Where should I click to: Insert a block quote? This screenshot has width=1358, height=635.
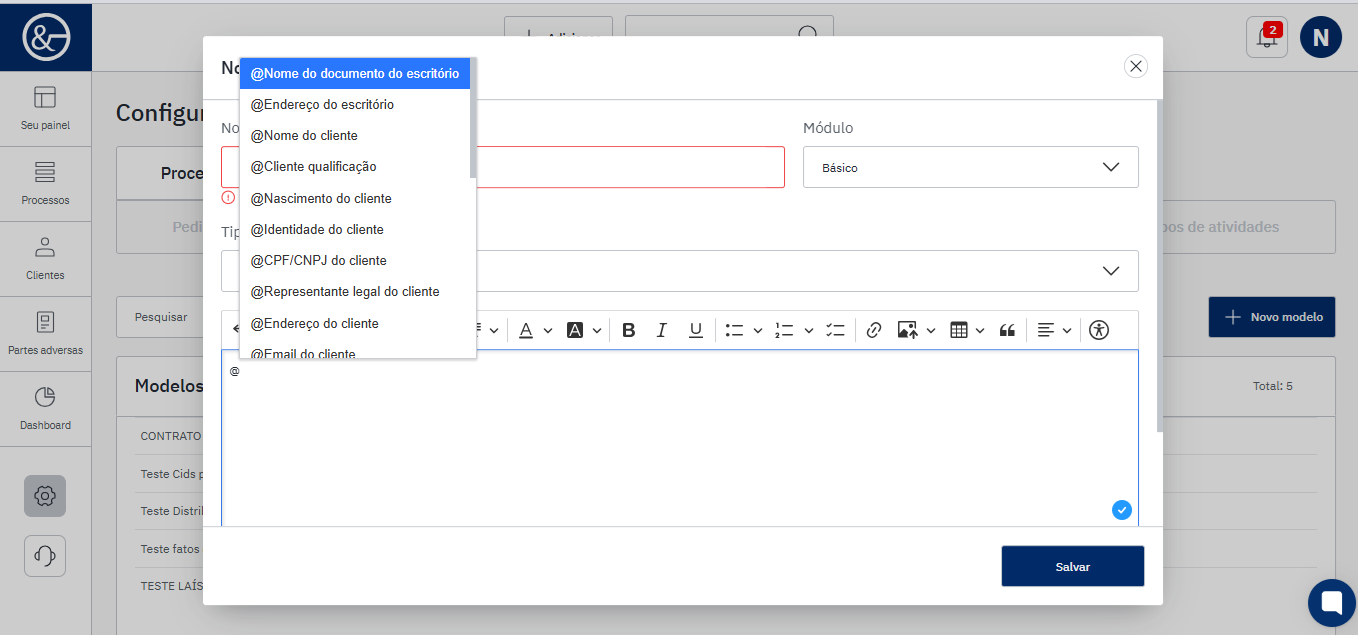pos(1008,330)
